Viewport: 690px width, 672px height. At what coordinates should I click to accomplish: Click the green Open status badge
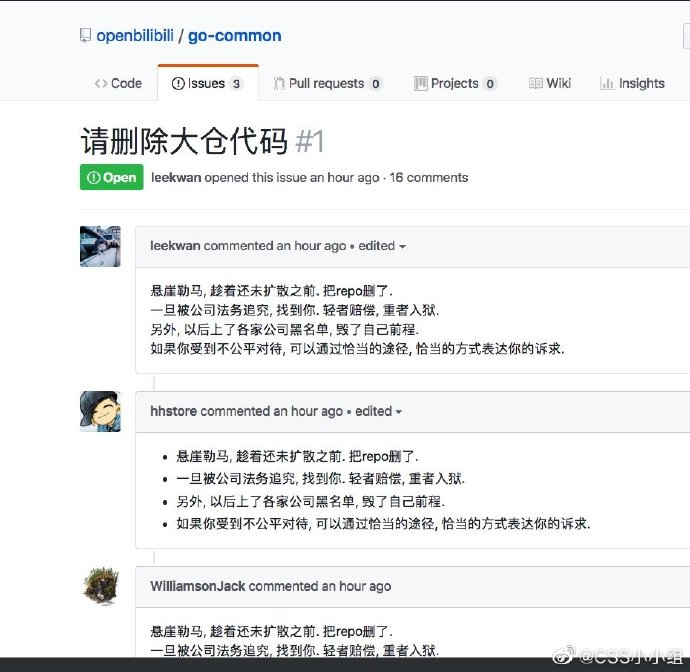(112, 177)
